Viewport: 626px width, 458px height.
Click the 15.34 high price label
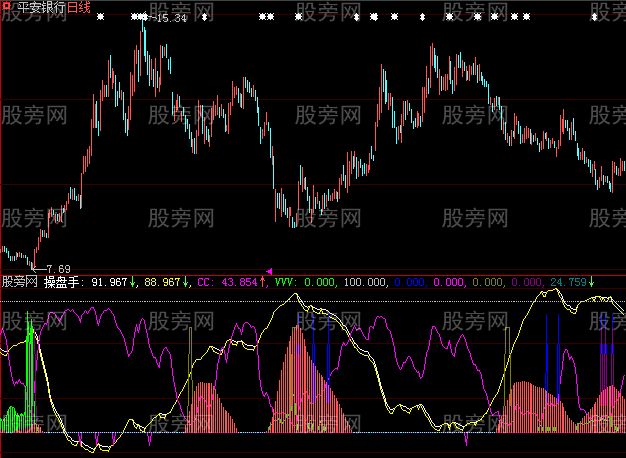[172, 19]
